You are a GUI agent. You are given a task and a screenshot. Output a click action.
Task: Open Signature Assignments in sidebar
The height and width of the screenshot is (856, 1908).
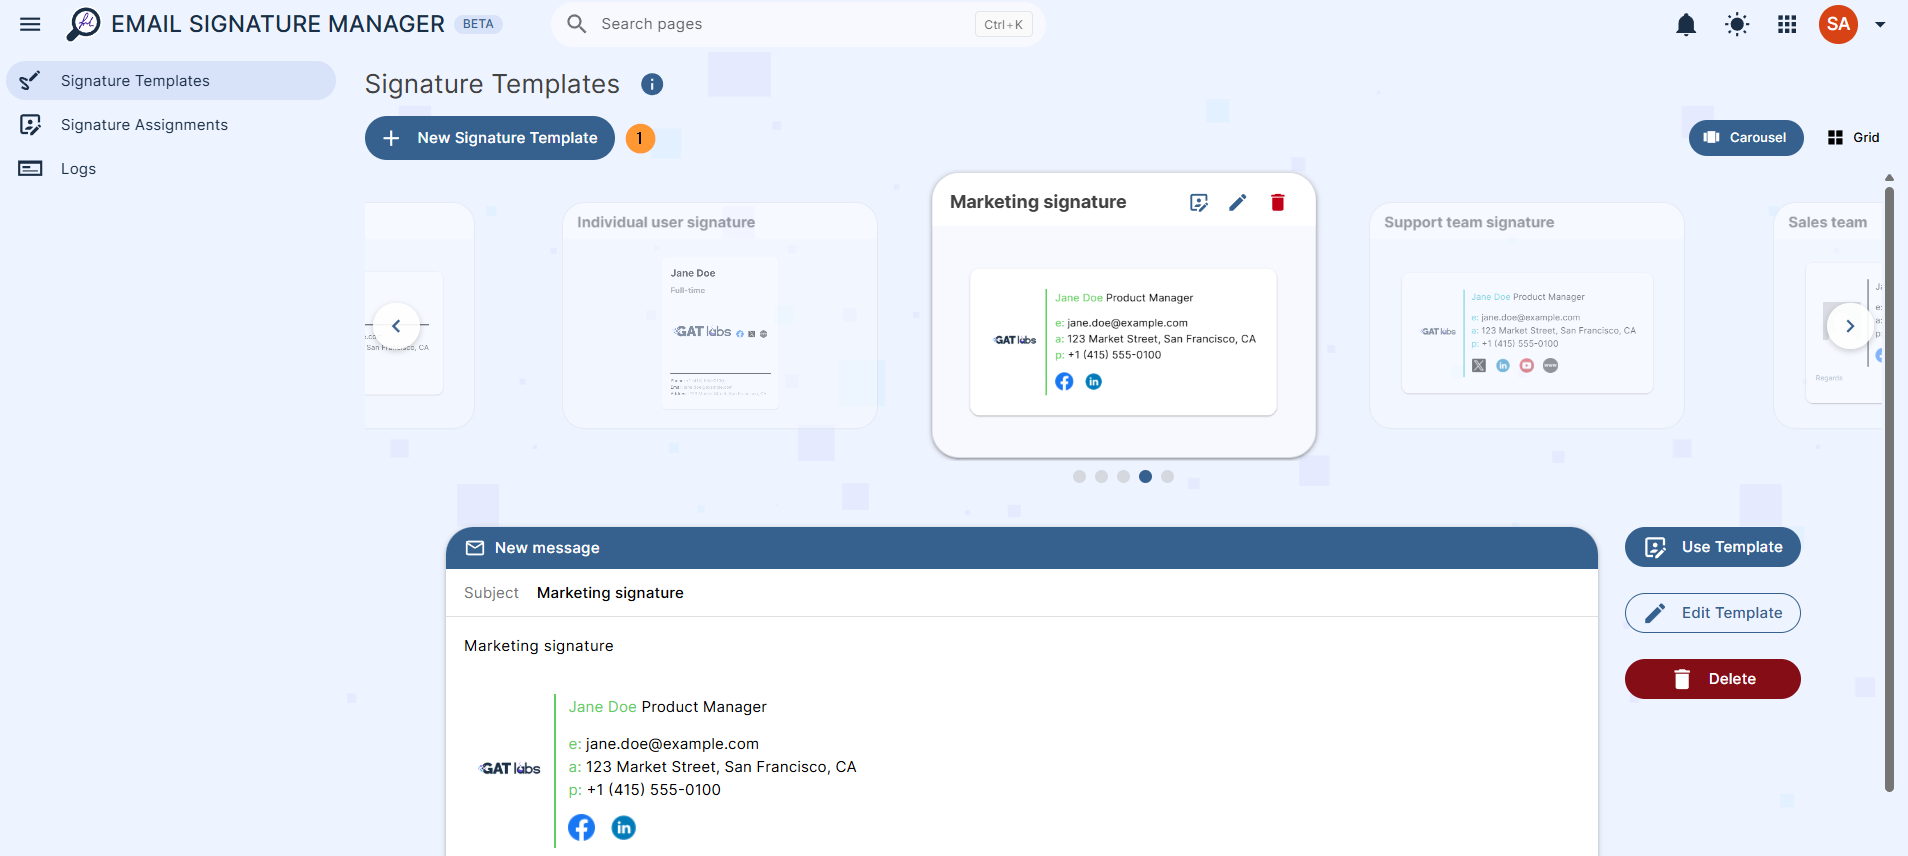pyautogui.click(x=171, y=125)
